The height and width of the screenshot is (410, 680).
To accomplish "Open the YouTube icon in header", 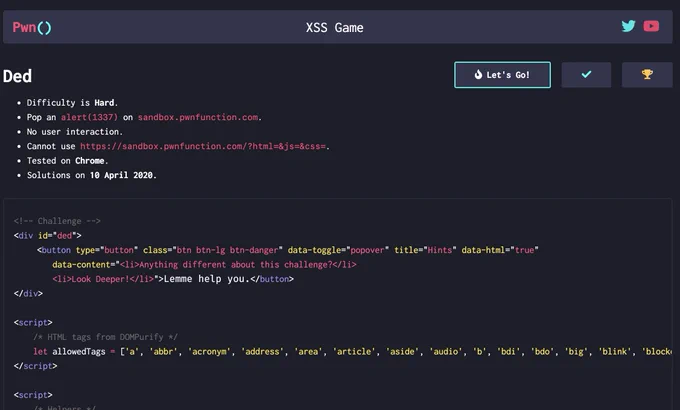I will coord(651,26).
